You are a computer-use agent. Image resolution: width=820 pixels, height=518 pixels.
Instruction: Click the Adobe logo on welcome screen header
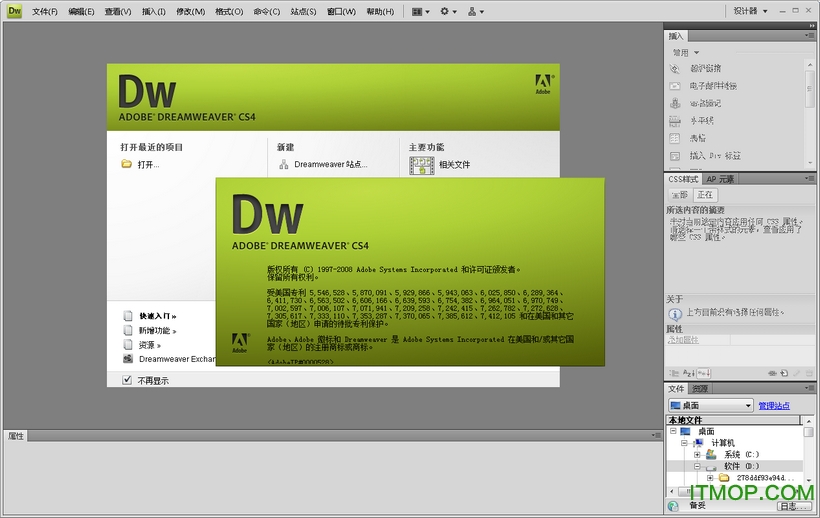point(543,84)
